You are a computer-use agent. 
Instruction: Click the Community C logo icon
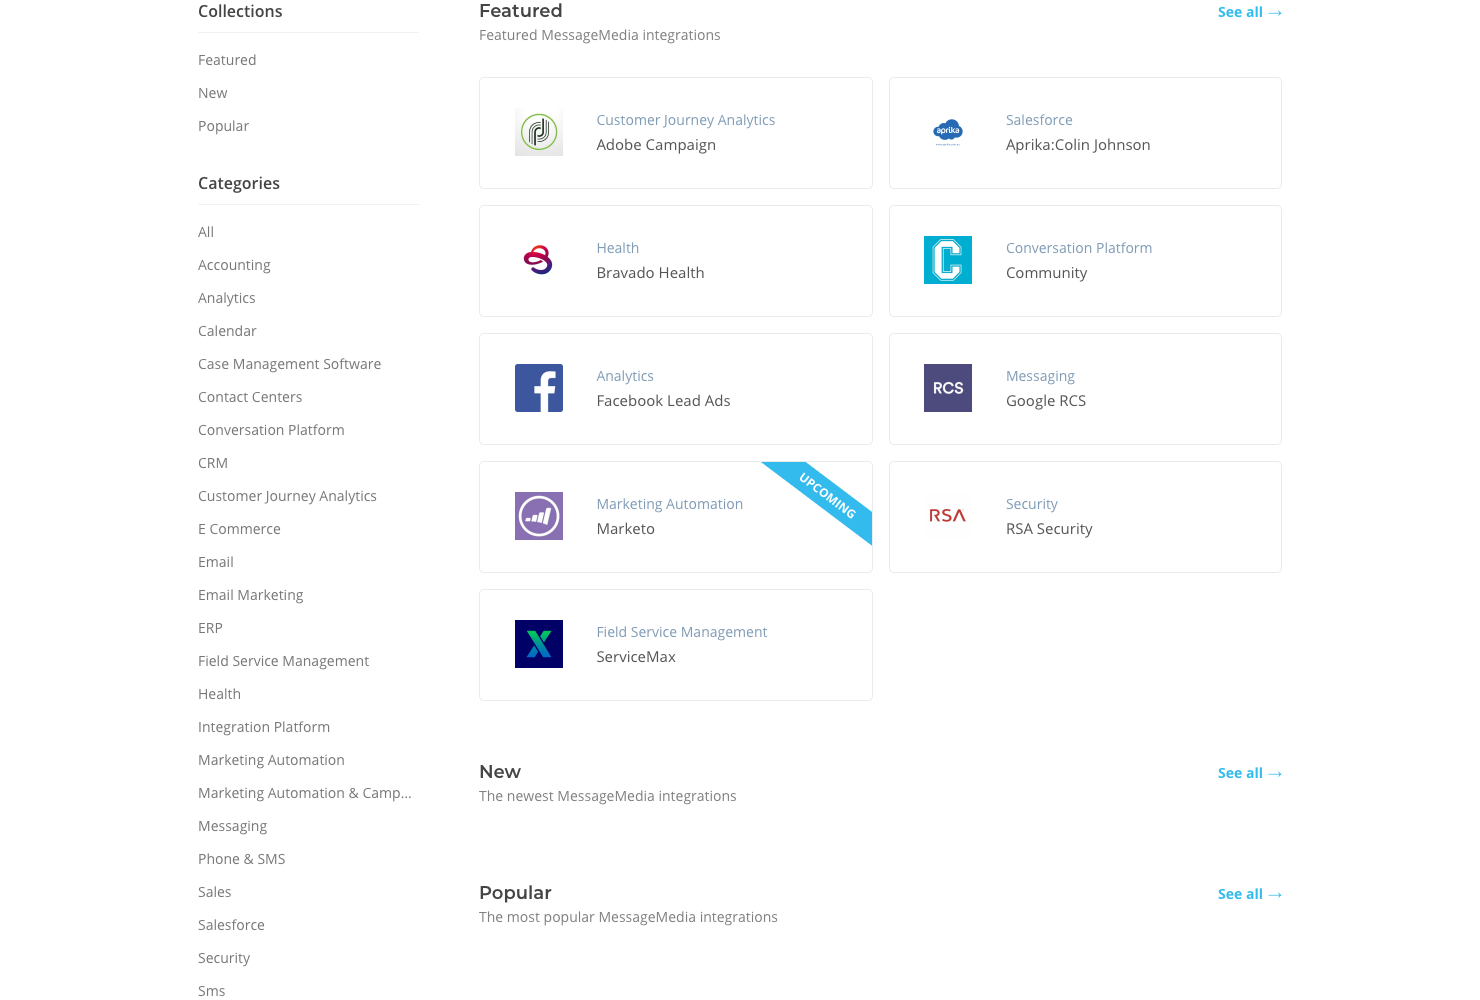(948, 260)
